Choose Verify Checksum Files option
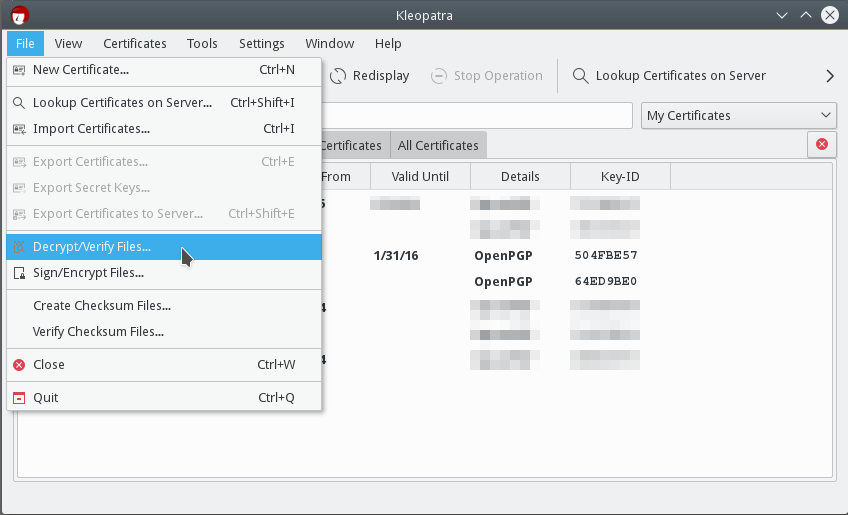Image resolution: width=848 pixels, height=515 pixels. (x=98, y=332)
